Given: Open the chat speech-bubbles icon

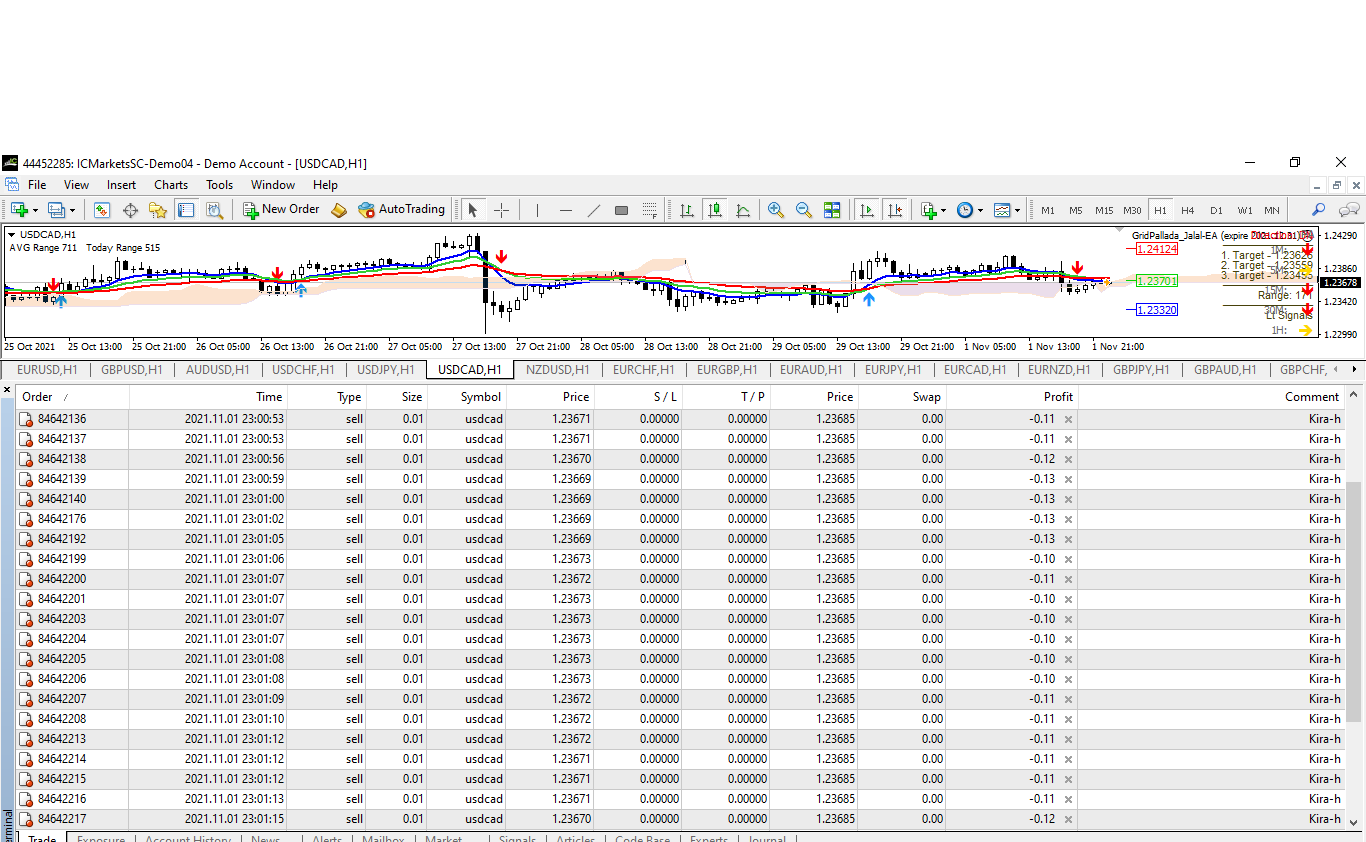Looking at the screenshot, I should [x=1349, y=210].
